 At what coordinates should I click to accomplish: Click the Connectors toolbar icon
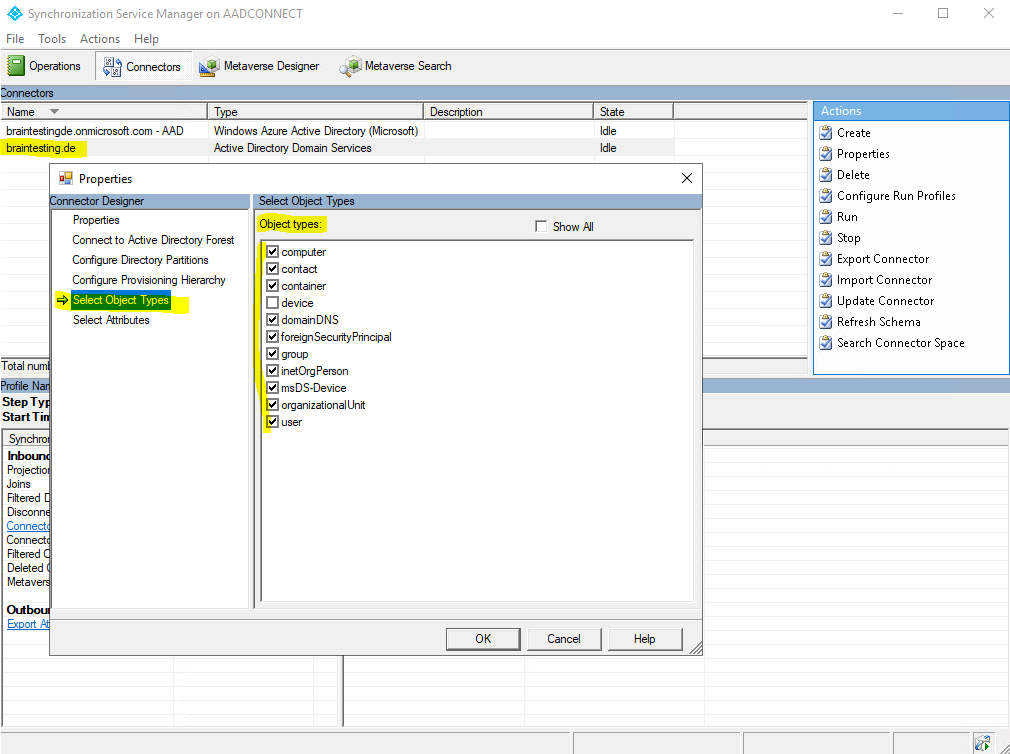[x=112, y=66]
